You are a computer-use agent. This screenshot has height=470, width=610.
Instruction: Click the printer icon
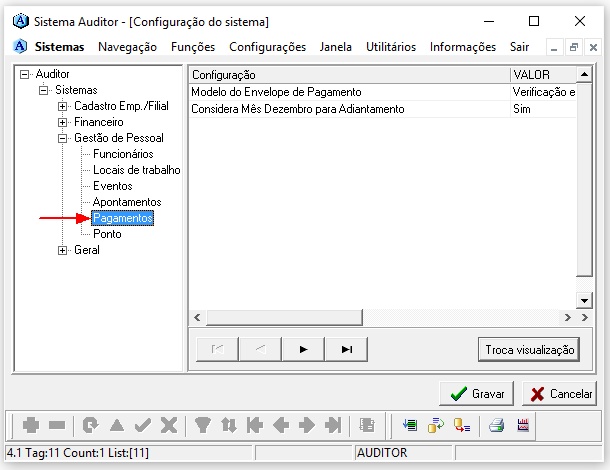click(497, 425)
